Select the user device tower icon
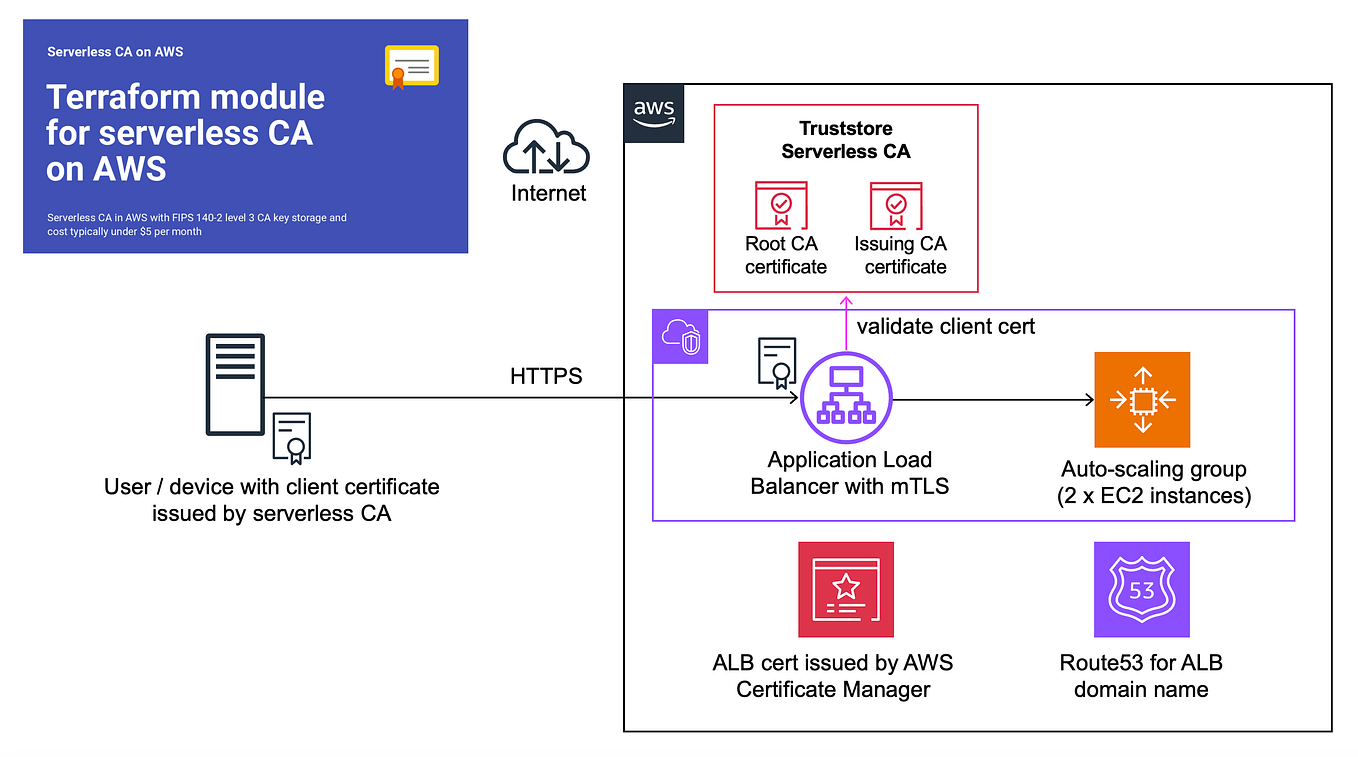The image size is (1358, 757). (x=234, y=383)
